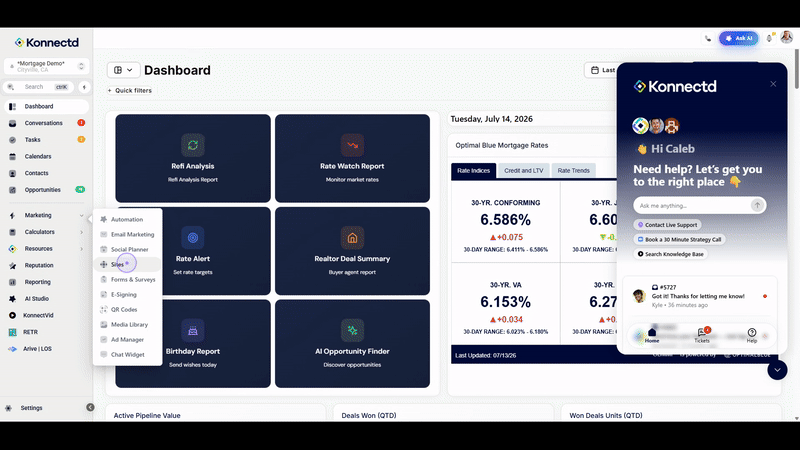Close the Konnectd help widget
This screenshot has width=800, height=450.
pyautogui.click(x=773, y=84)
